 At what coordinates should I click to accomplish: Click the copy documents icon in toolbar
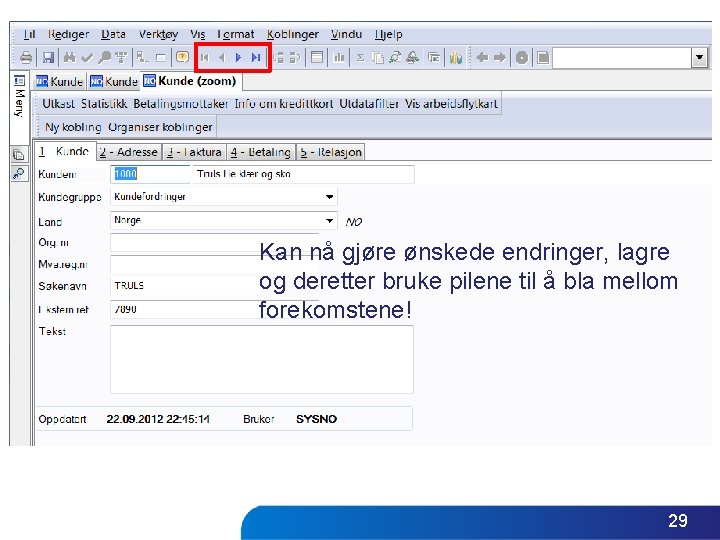[x=377, y=57]
